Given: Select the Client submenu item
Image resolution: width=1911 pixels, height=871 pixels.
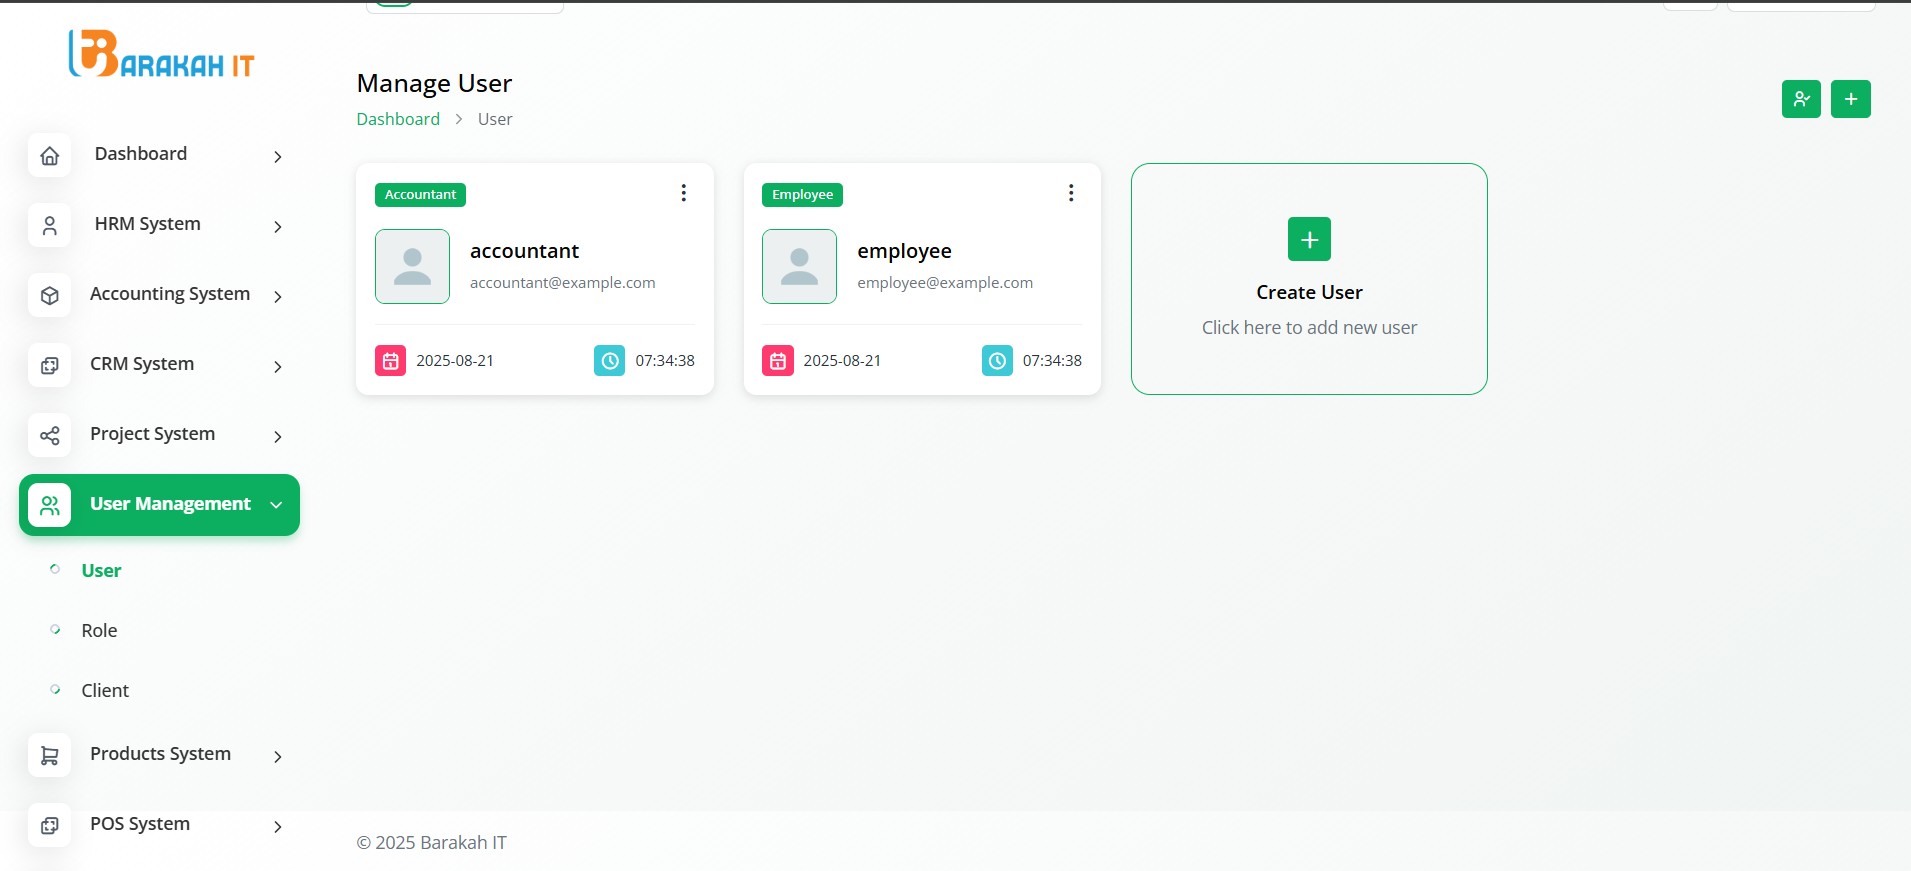Looking at the screenshot, I should [105, 691].
